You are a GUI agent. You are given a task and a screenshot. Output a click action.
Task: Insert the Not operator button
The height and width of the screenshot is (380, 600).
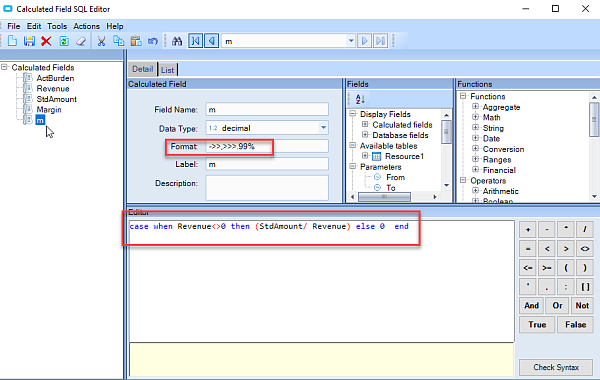pos(582,305)
